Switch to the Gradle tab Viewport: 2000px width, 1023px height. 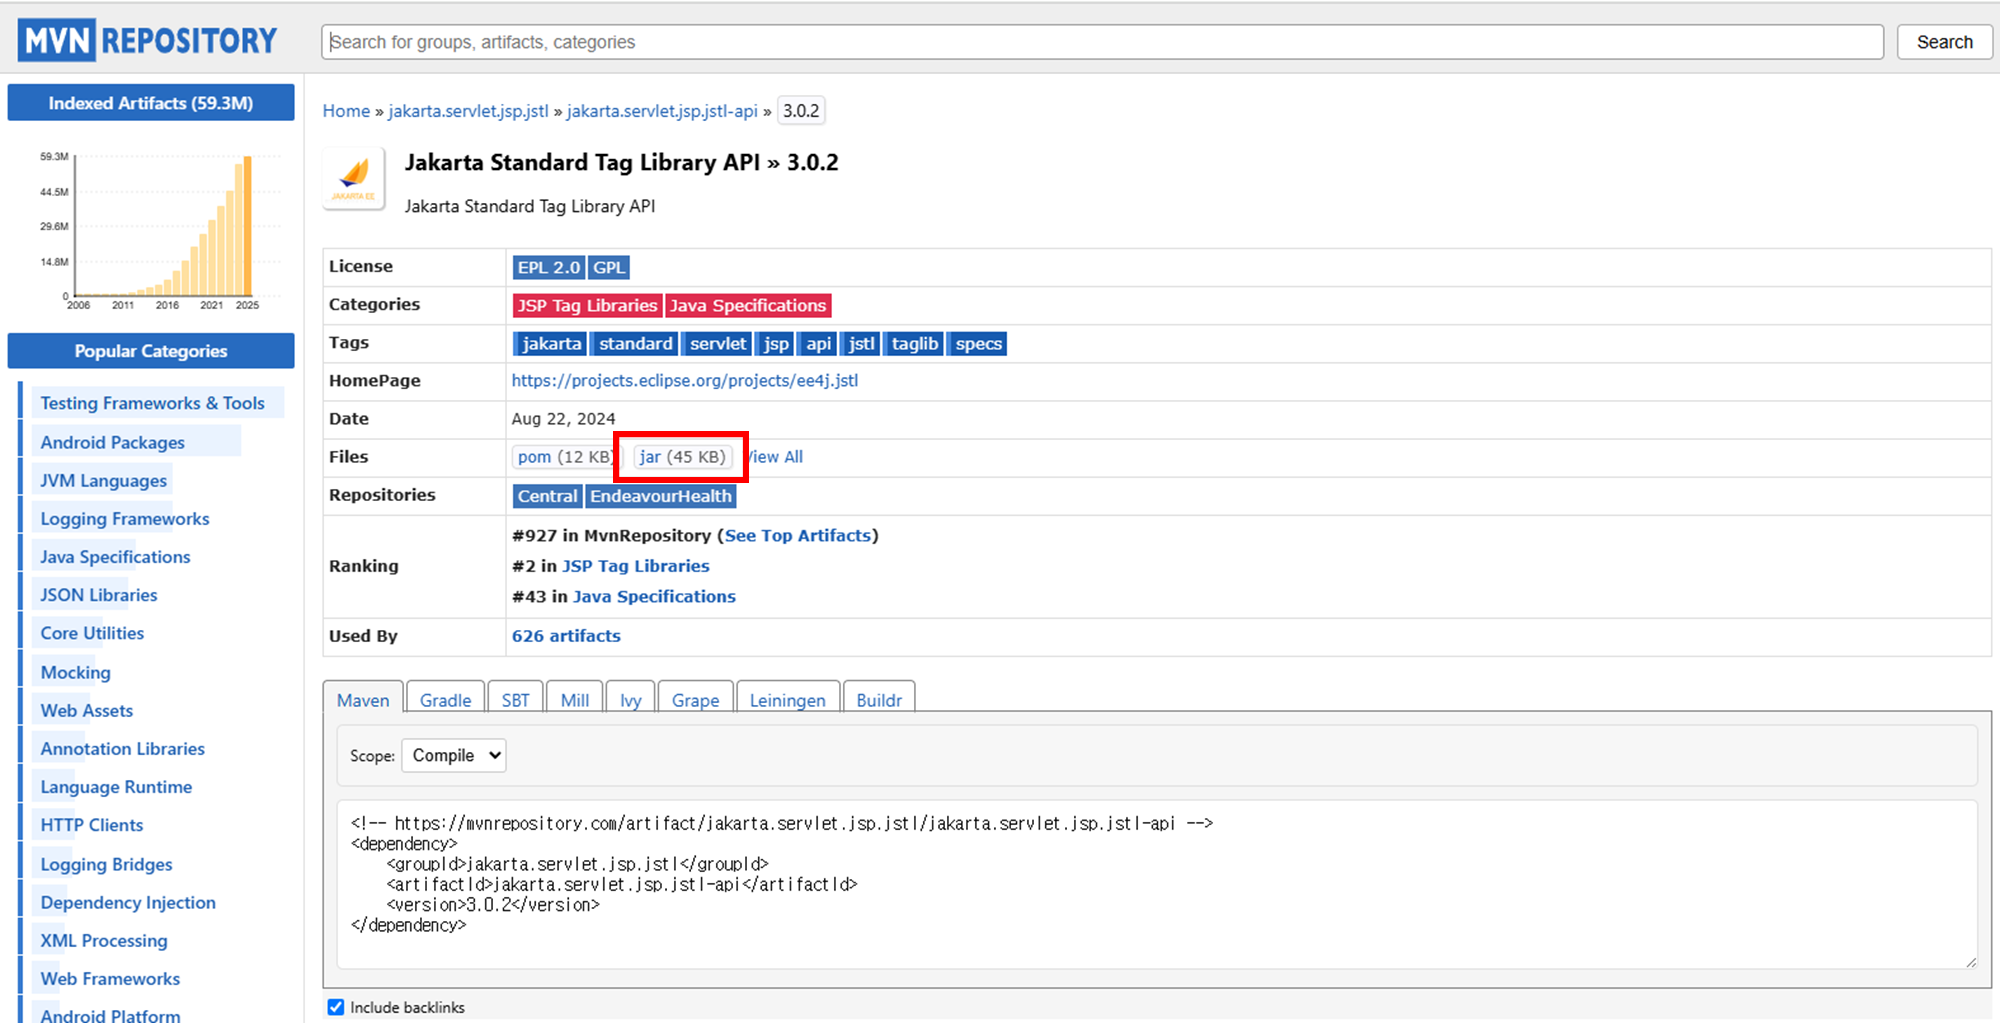(445, 699)
